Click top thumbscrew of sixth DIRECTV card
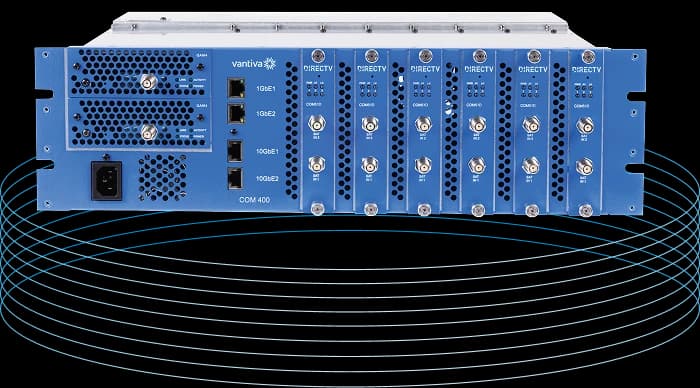The height and width of the screenshot is (388, 700). point(588,57)
